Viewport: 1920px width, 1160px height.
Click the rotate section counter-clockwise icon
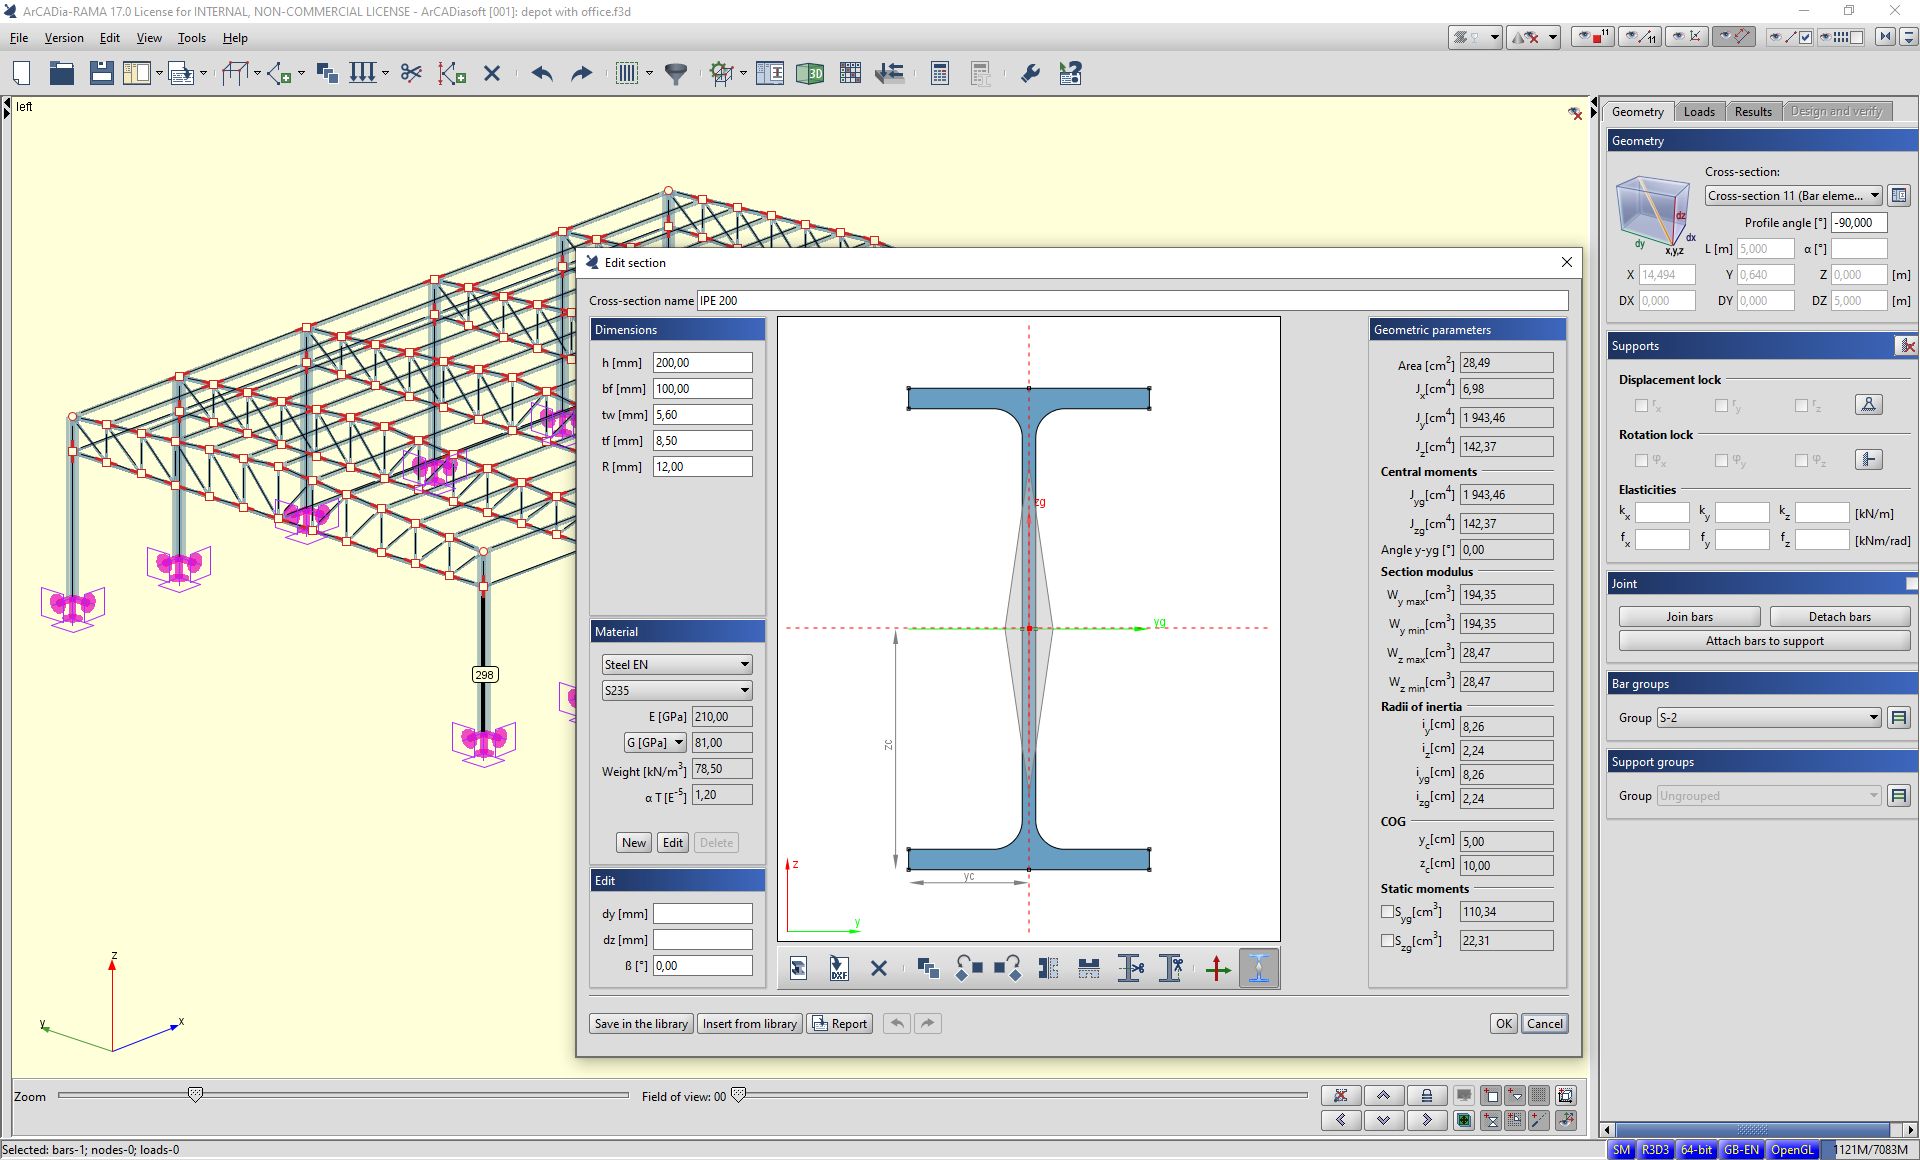tap(968, 968)
